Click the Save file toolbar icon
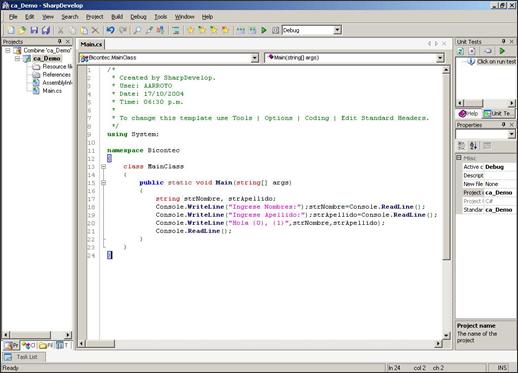This screenshot has width=518, height=373. [34, 30]
